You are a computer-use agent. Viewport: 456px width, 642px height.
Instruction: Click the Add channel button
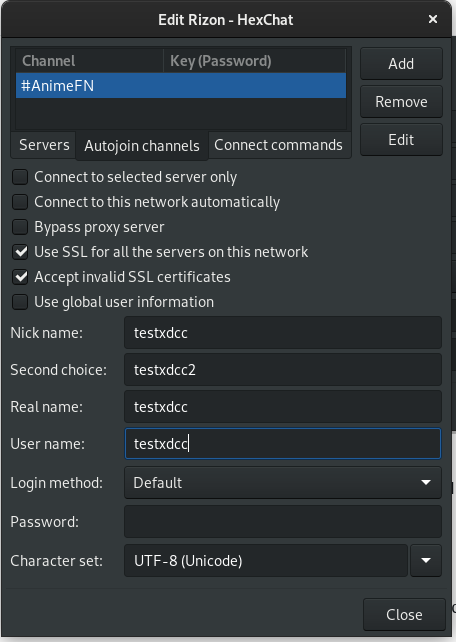pyautogui.click(x=401, y=64)
